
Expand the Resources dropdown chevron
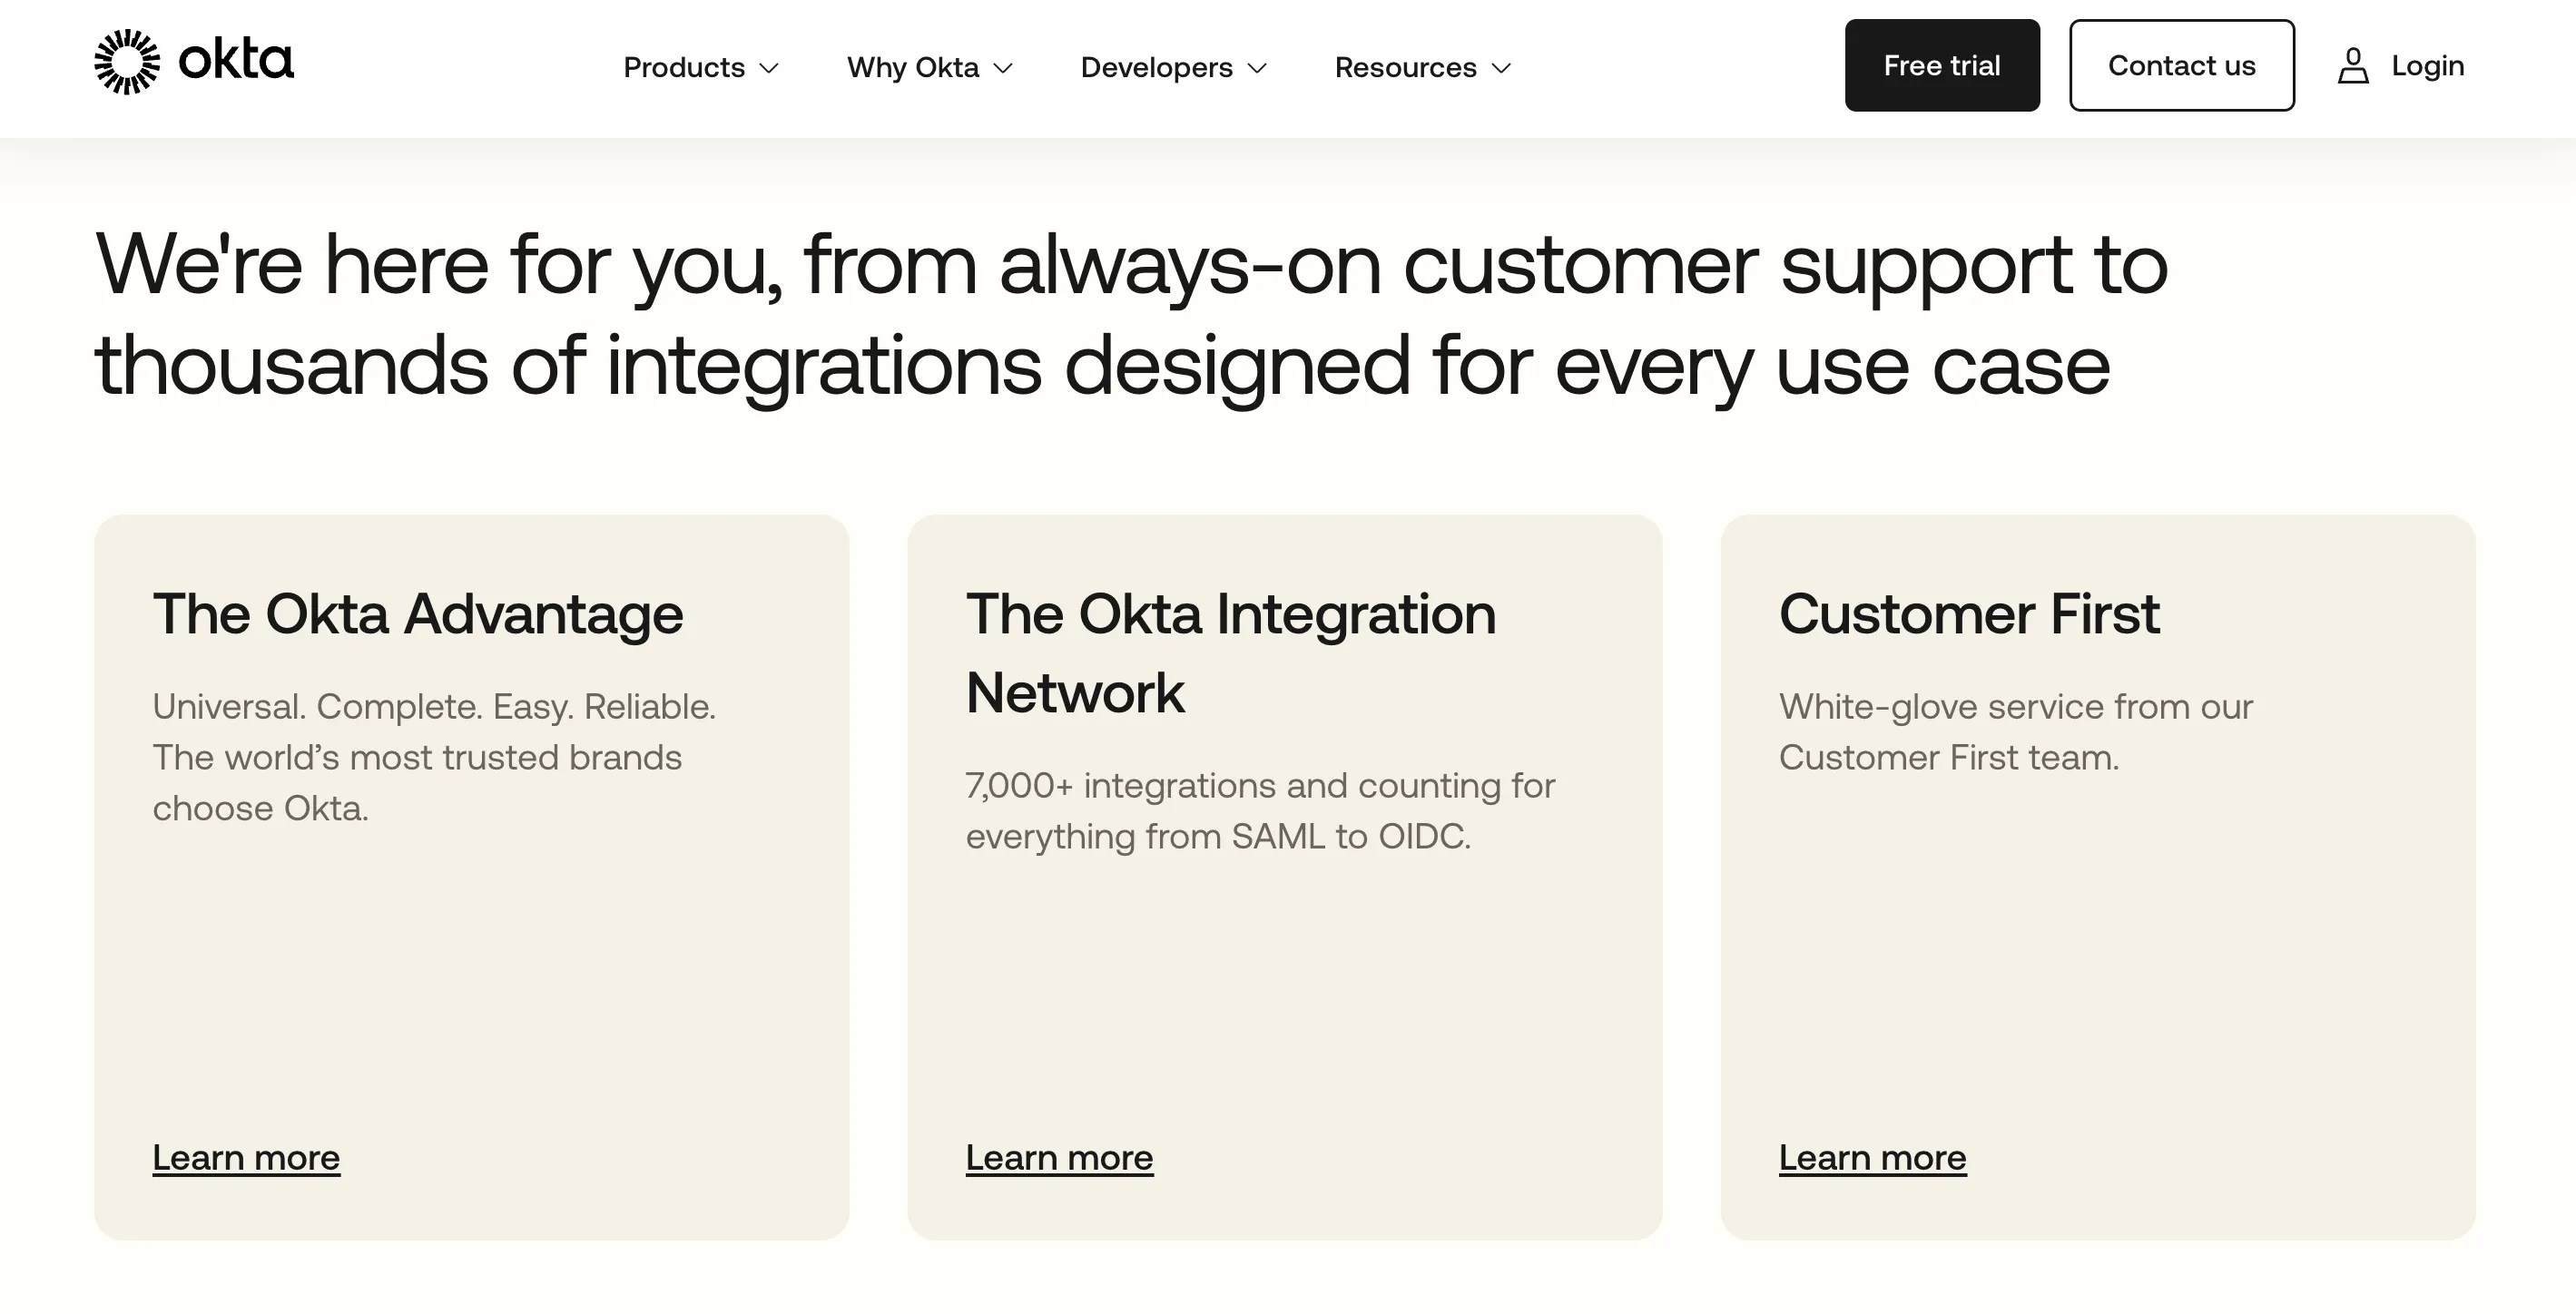click(x=1503, y=69)
